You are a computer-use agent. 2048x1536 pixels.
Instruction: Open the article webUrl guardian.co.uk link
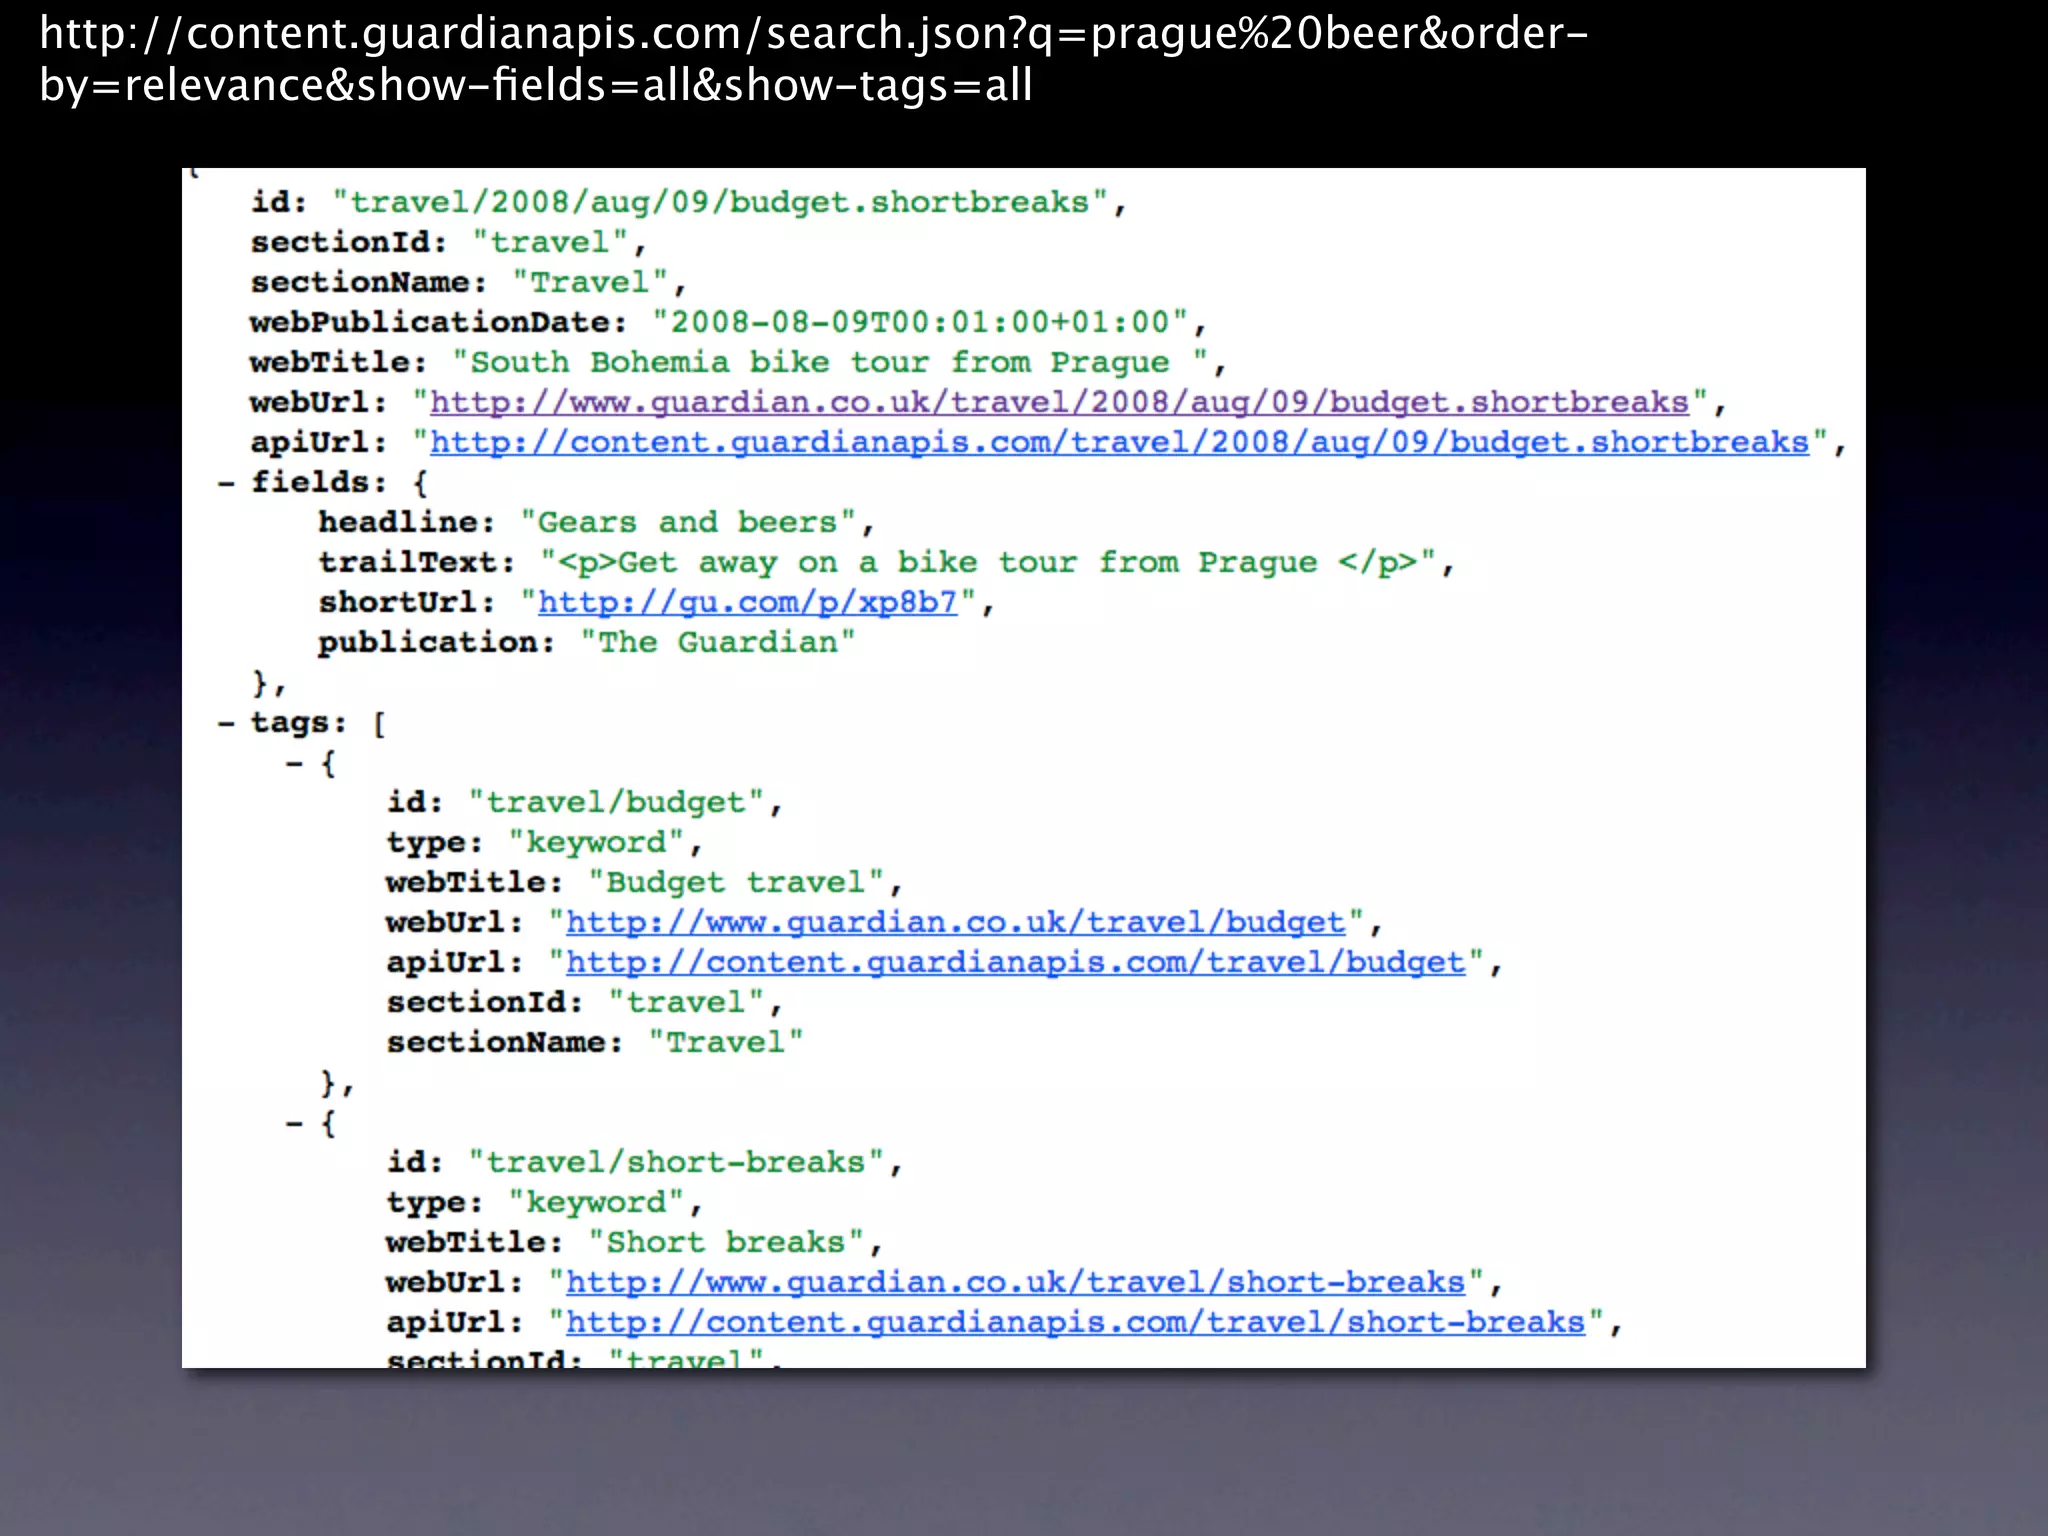[x=1059, y=403]
